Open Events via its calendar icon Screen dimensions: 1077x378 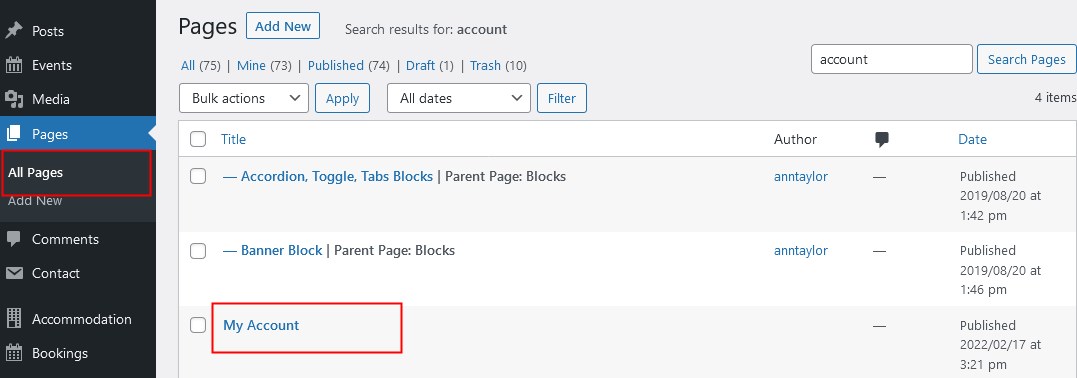click(14, 65)
